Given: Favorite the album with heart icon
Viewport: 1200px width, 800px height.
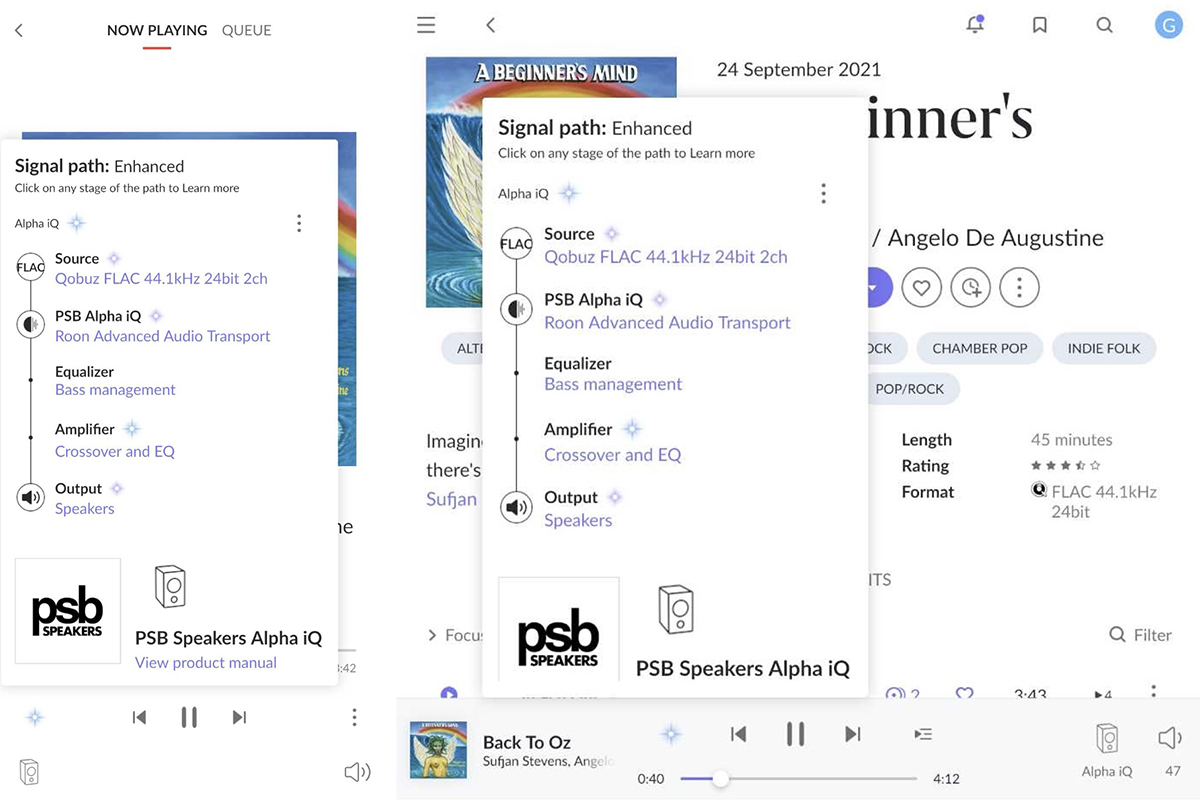Looking at the screenshot, I should 922,288.
